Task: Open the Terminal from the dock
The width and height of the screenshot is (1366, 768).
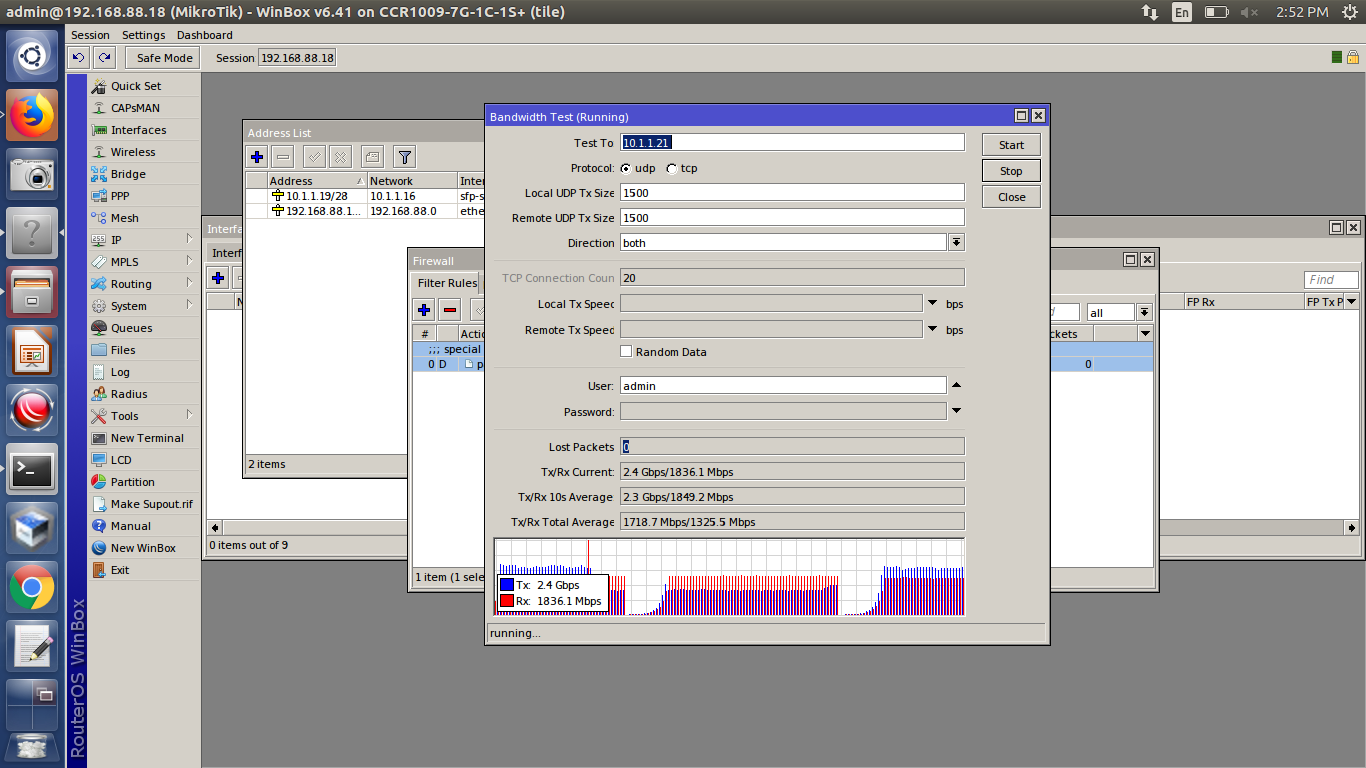Action: click(x=32, y=469)
